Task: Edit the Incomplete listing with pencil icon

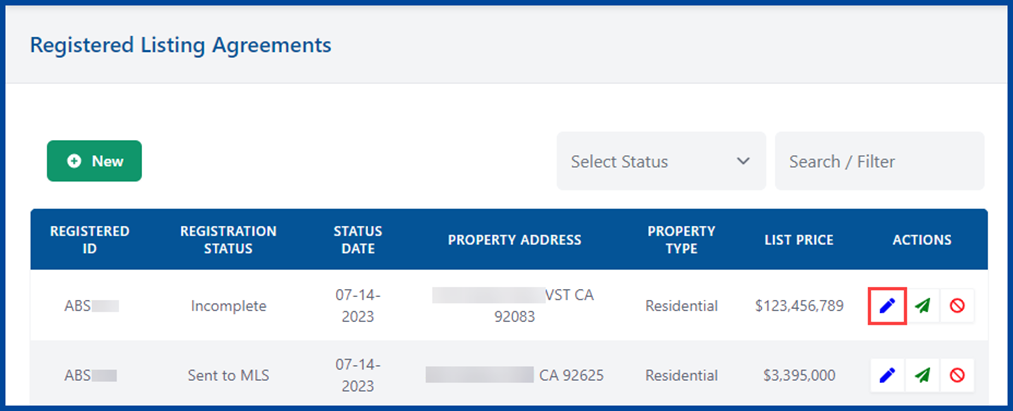Action: tap(886, 306)
